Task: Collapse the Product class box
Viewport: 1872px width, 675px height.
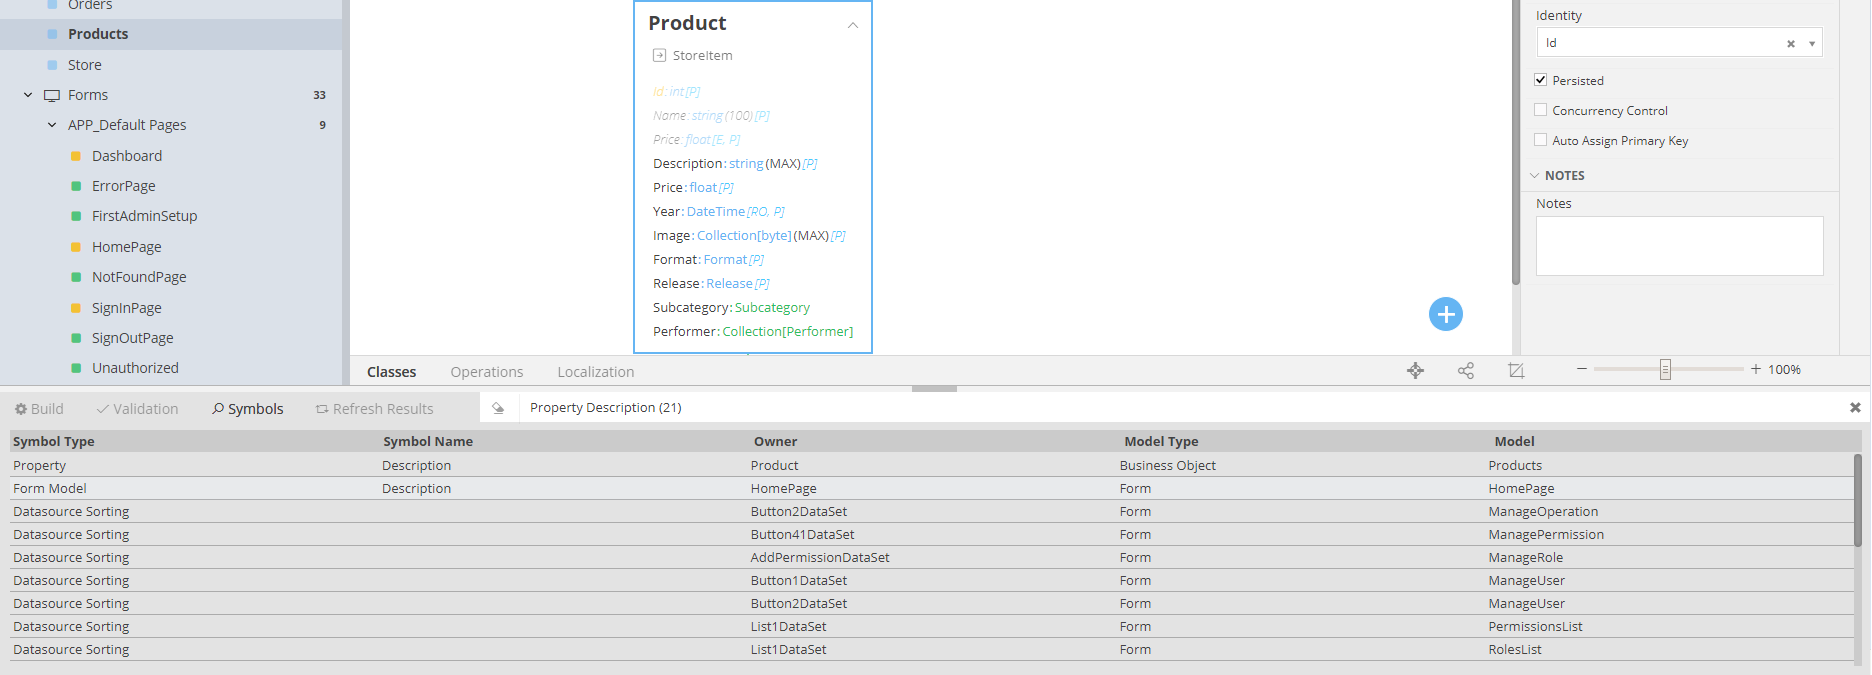Action: [853, 25]
